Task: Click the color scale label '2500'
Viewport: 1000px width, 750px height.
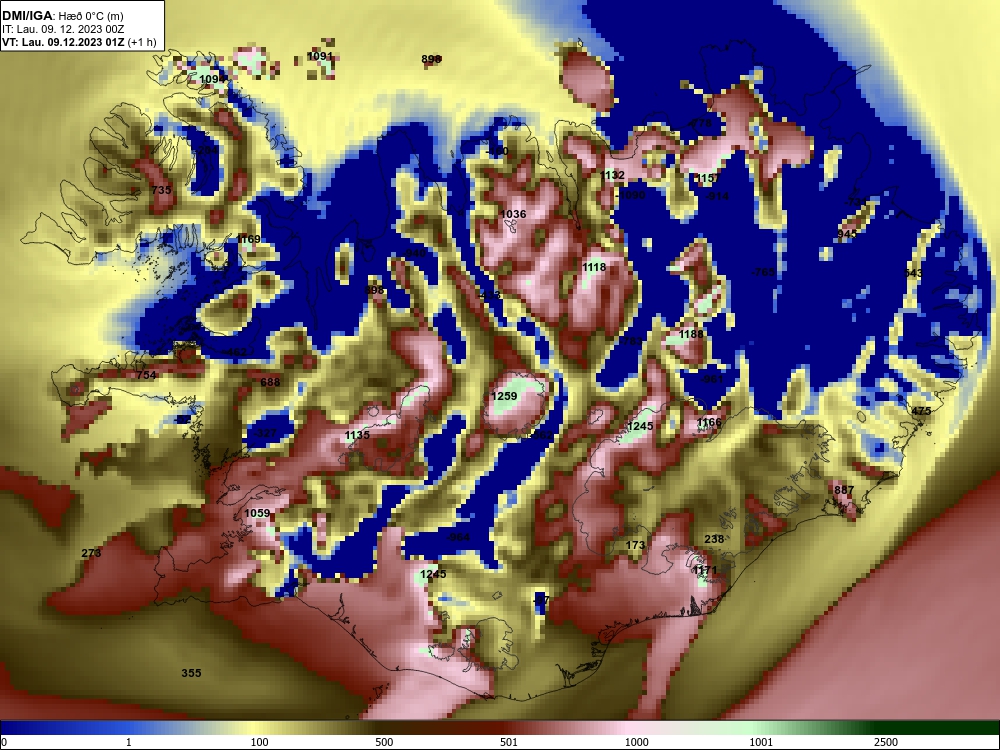Action: pyautogui.click(x=886, y=742)
